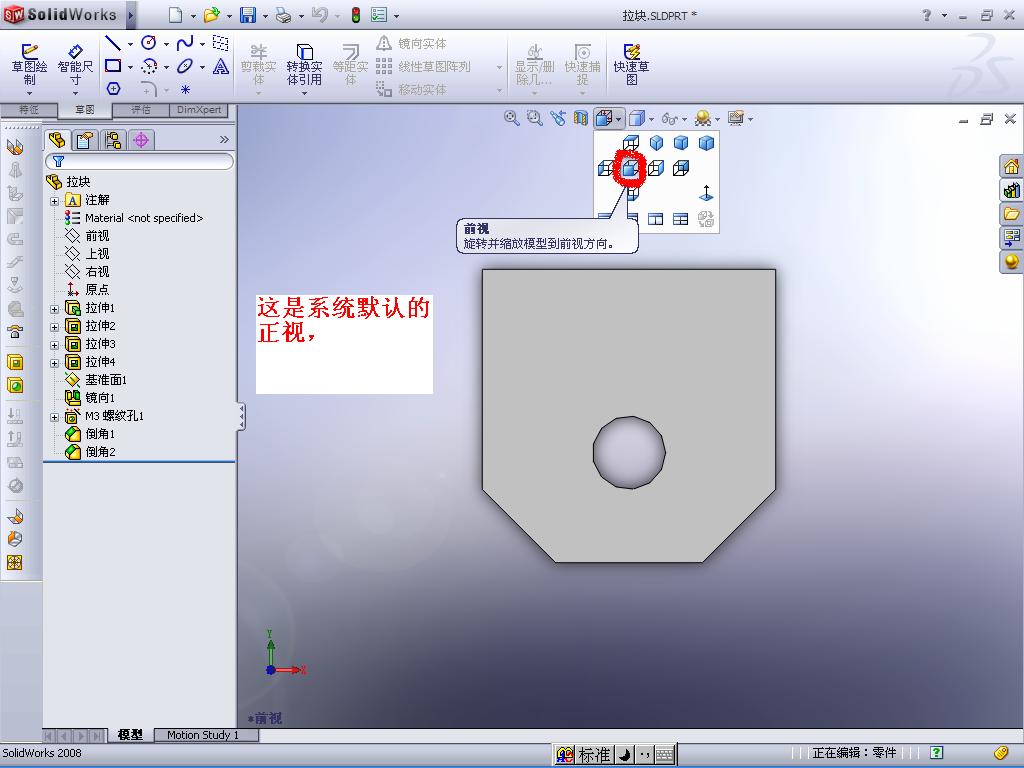Expand the 拉伸1 feature node
This screenshot has width=1024, height=768.
pyautogui.click(x=55, y=309)
